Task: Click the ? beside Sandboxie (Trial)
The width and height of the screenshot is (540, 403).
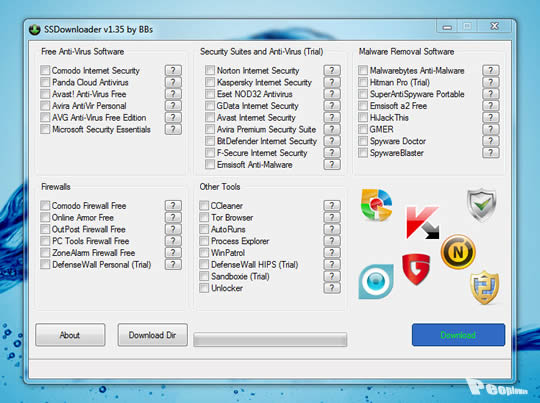Action: click(x=332, y=276)
